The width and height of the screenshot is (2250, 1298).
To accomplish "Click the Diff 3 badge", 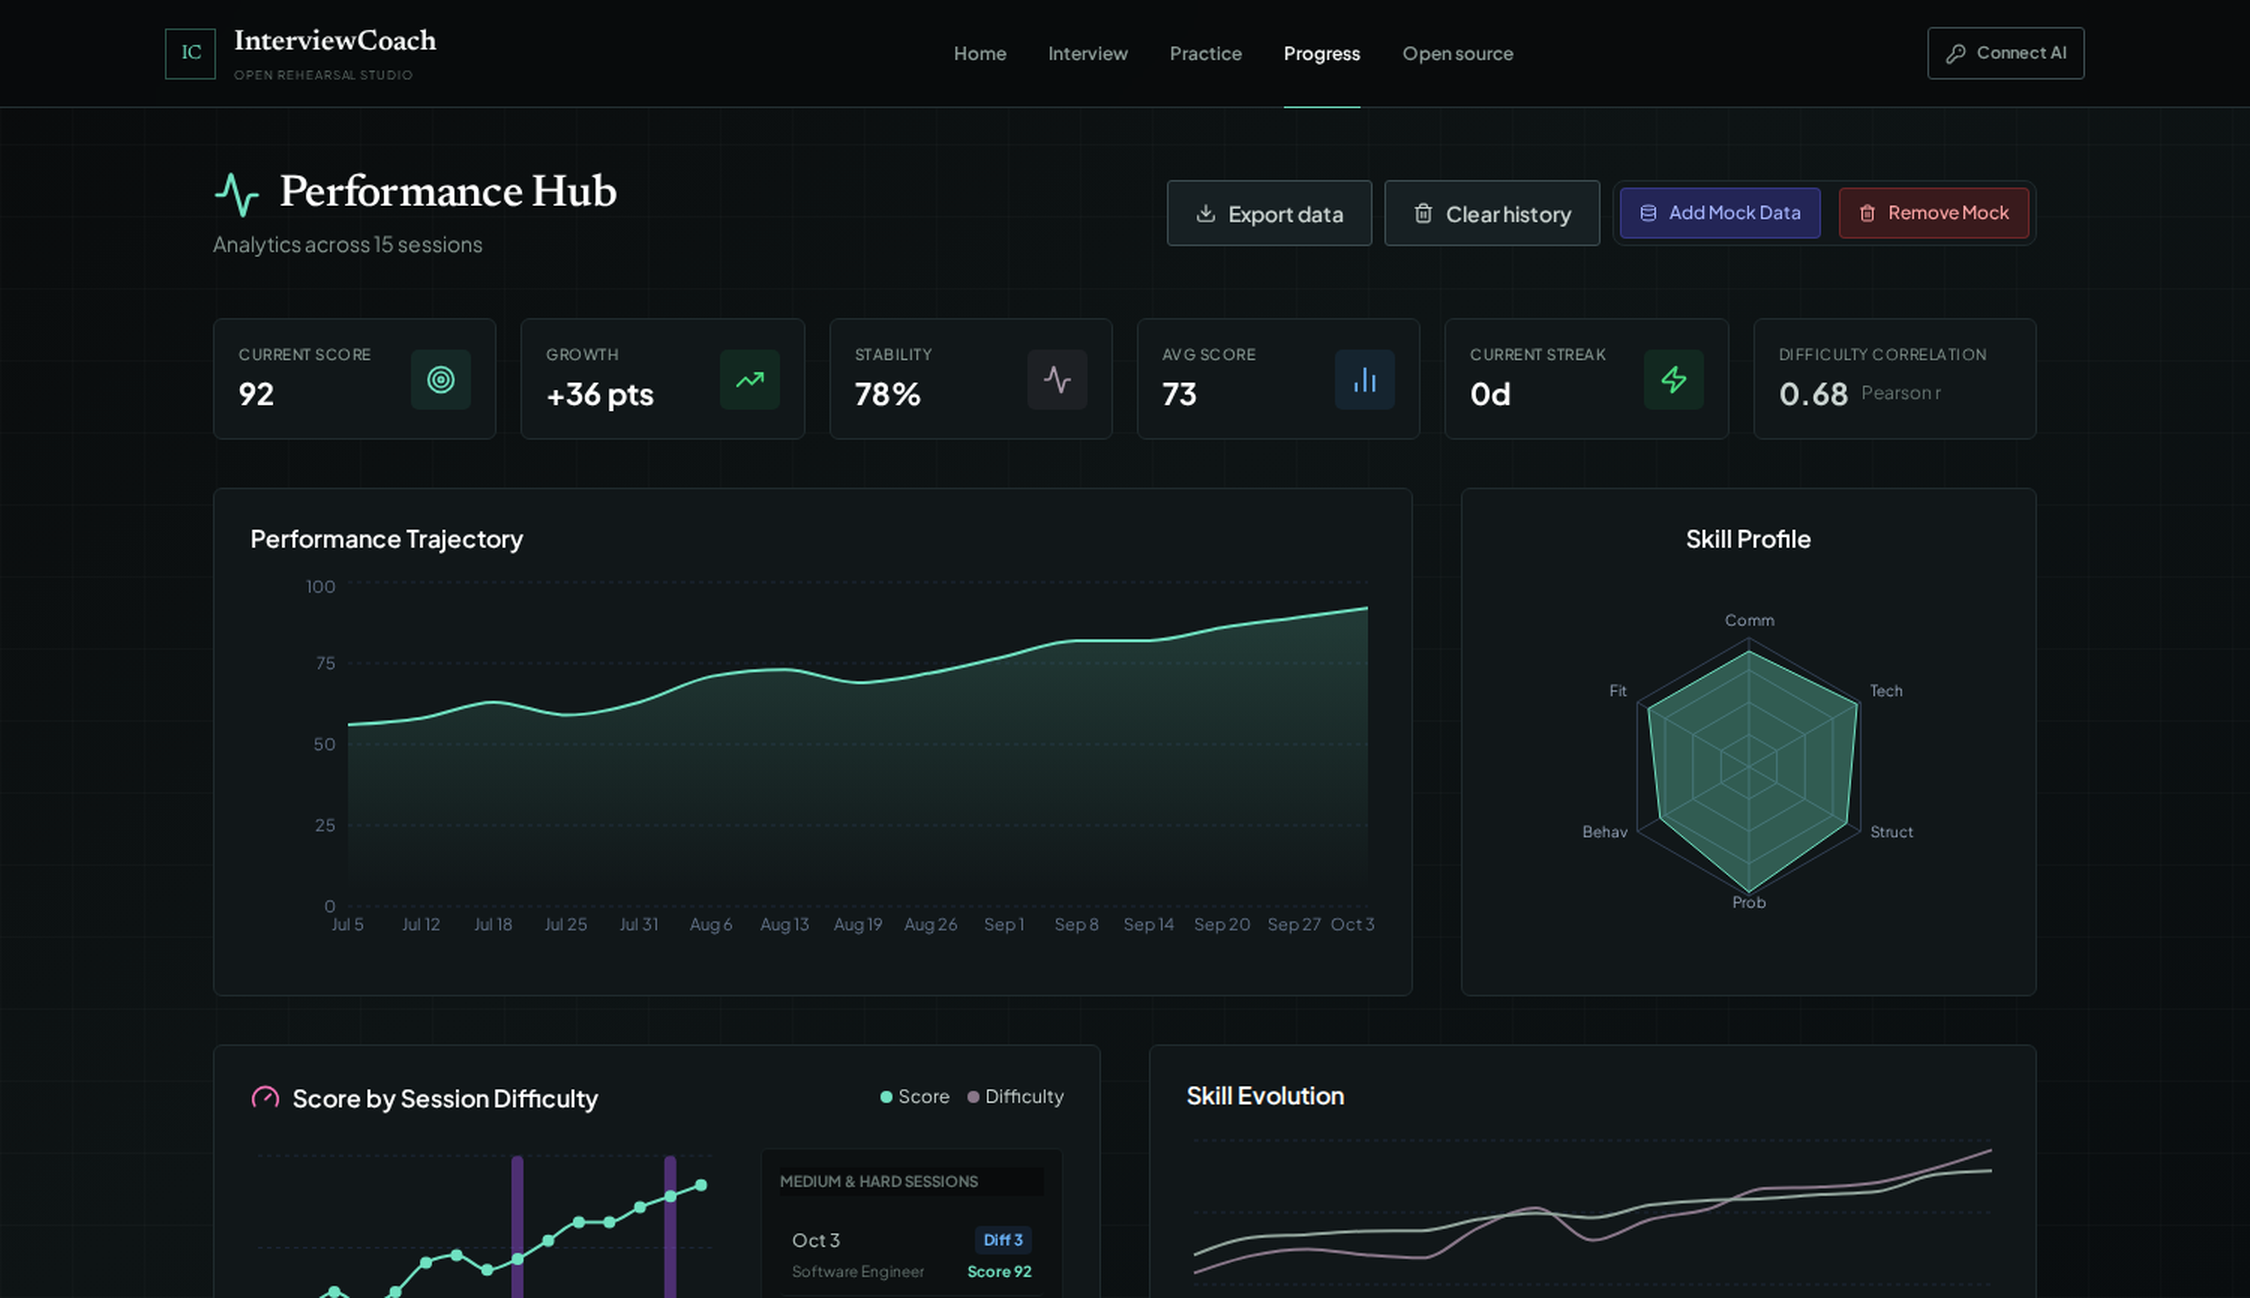I will click(x=1003, y=1239).
